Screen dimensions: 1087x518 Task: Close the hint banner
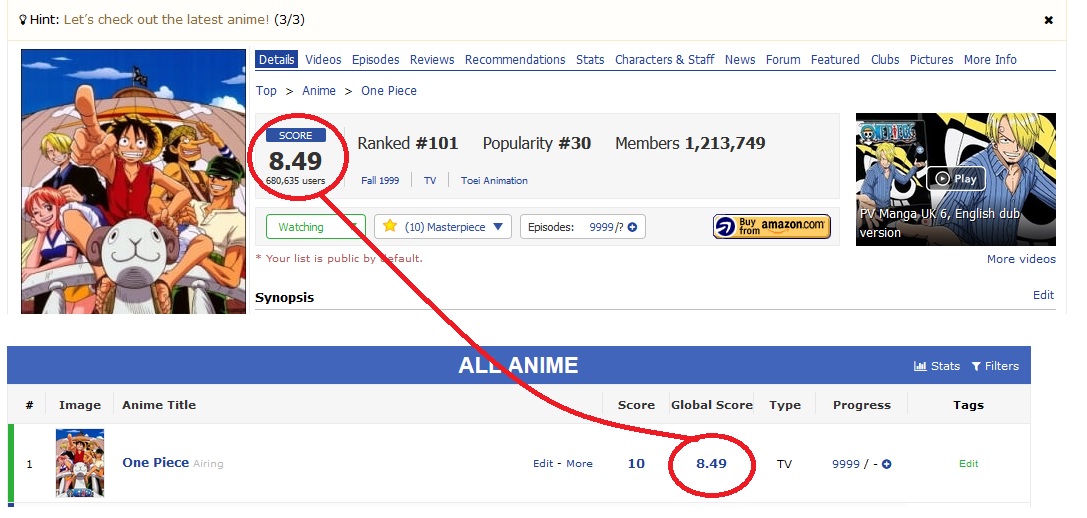1048,20
